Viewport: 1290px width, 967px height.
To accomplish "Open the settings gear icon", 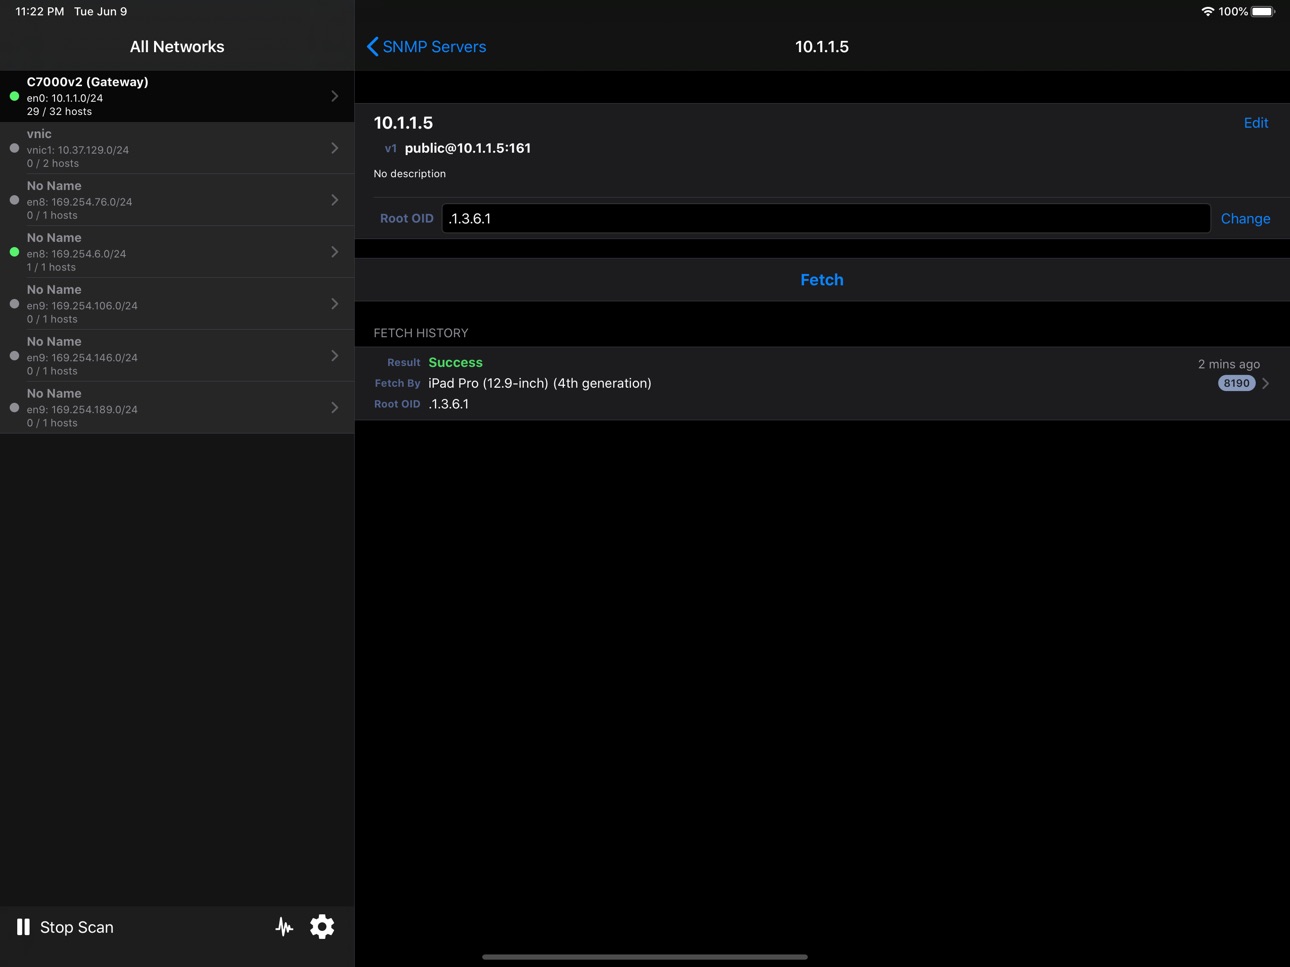I will coord(322,927).
